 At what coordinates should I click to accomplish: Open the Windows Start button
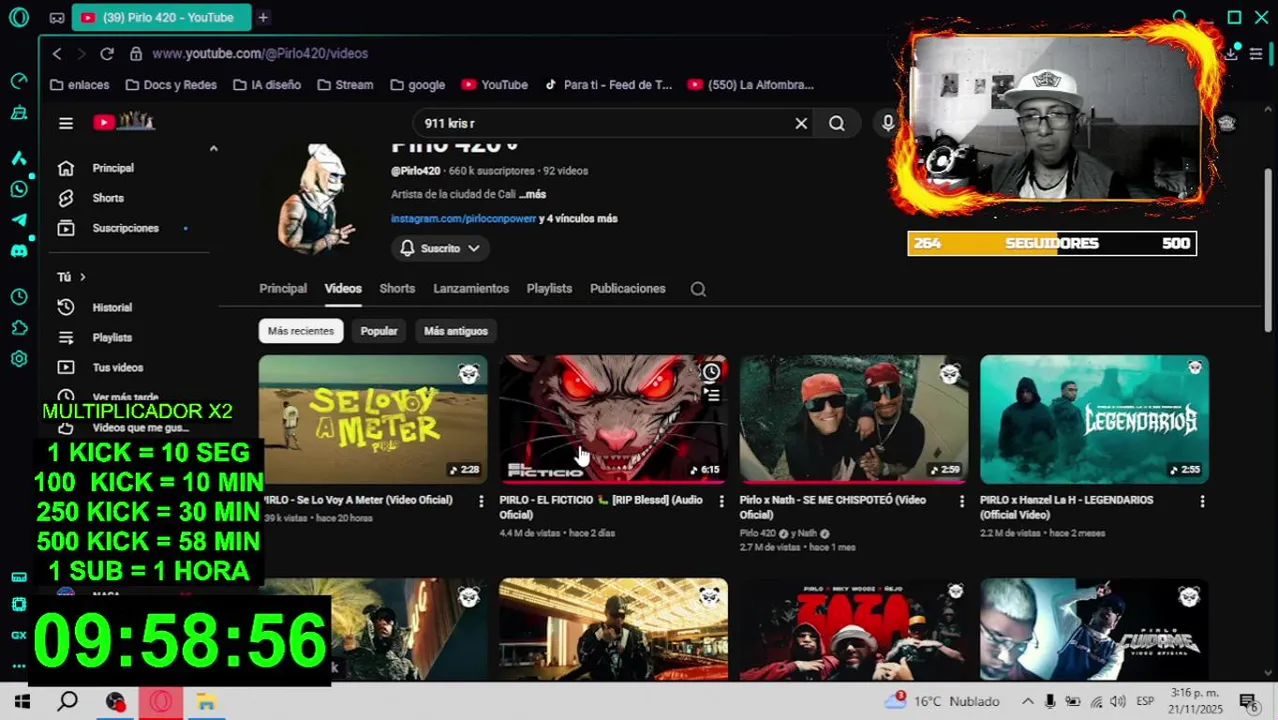(x=22, y=702)
